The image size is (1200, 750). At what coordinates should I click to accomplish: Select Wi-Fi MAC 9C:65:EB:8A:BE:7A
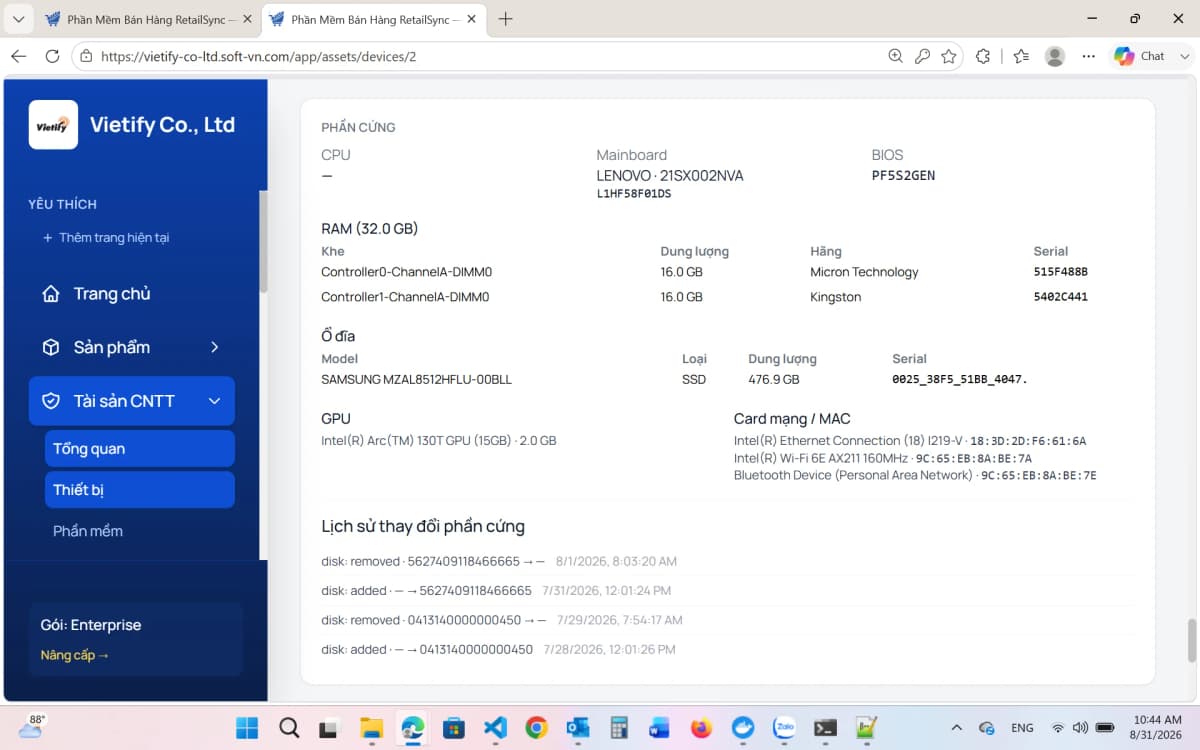973,458
